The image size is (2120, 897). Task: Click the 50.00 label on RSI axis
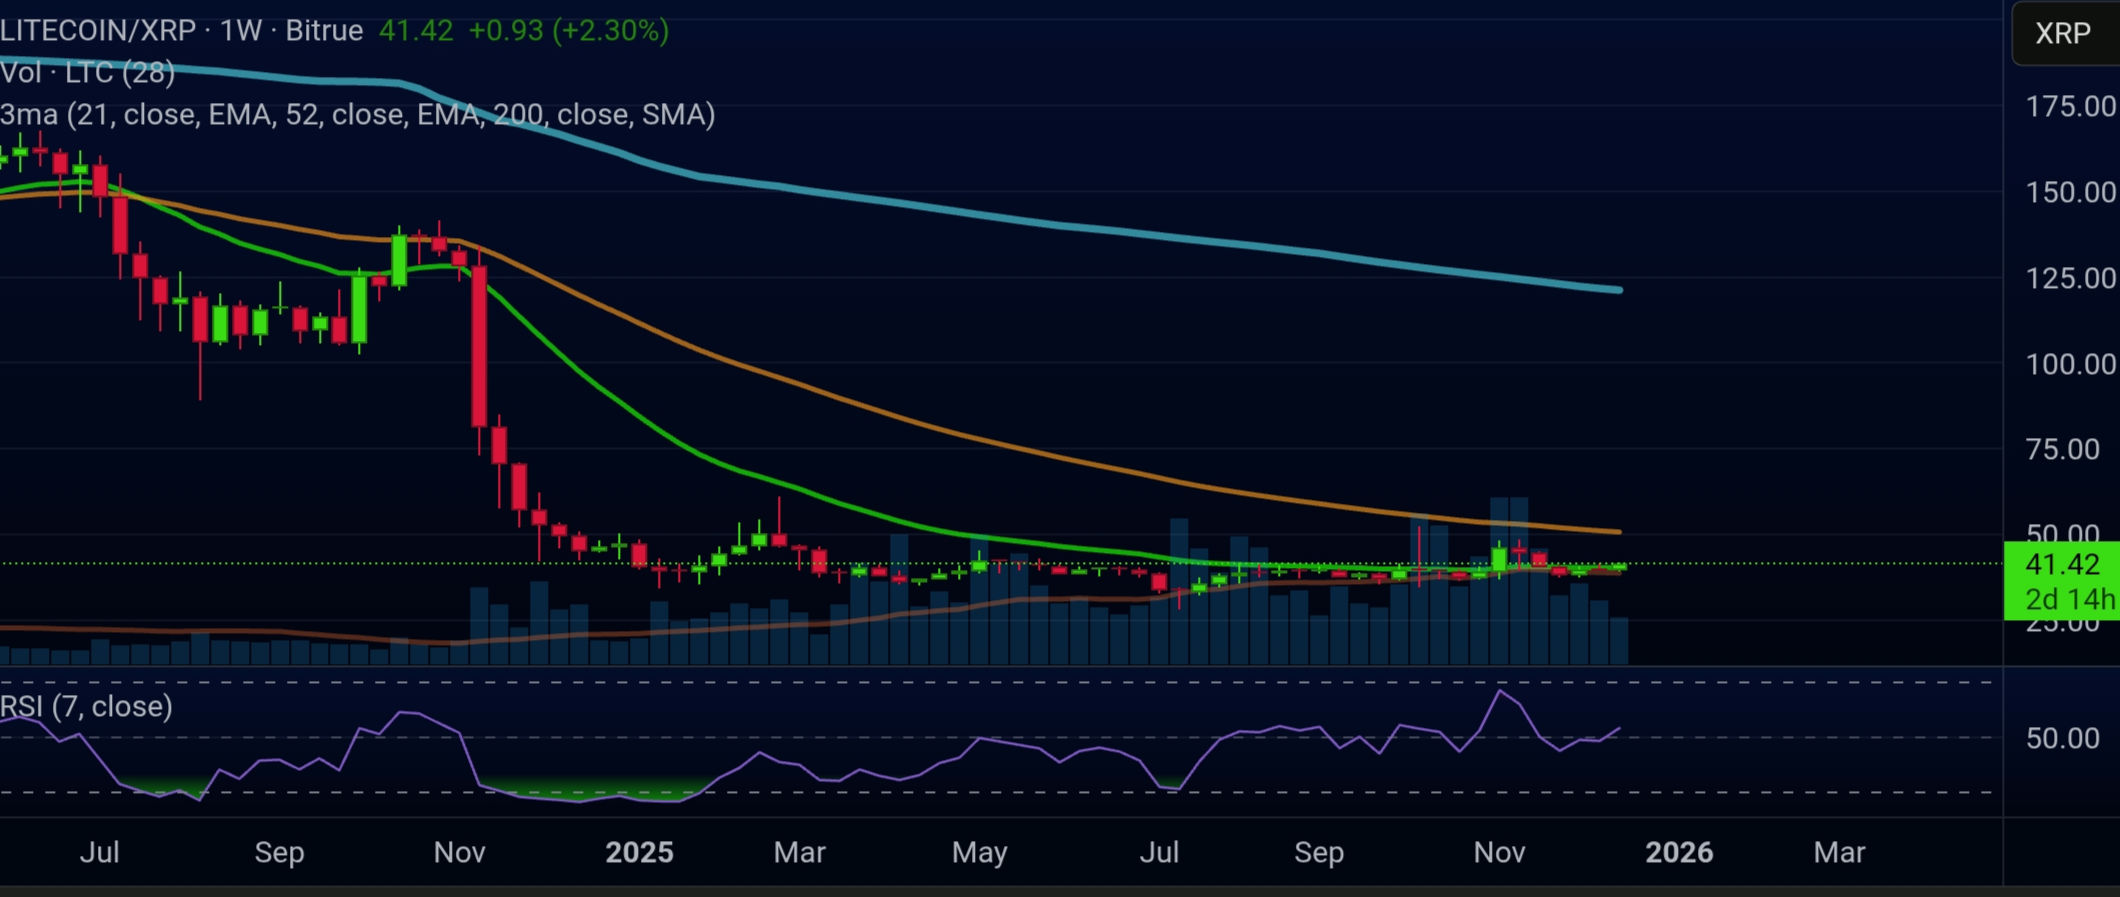(x=2063, y=738)
